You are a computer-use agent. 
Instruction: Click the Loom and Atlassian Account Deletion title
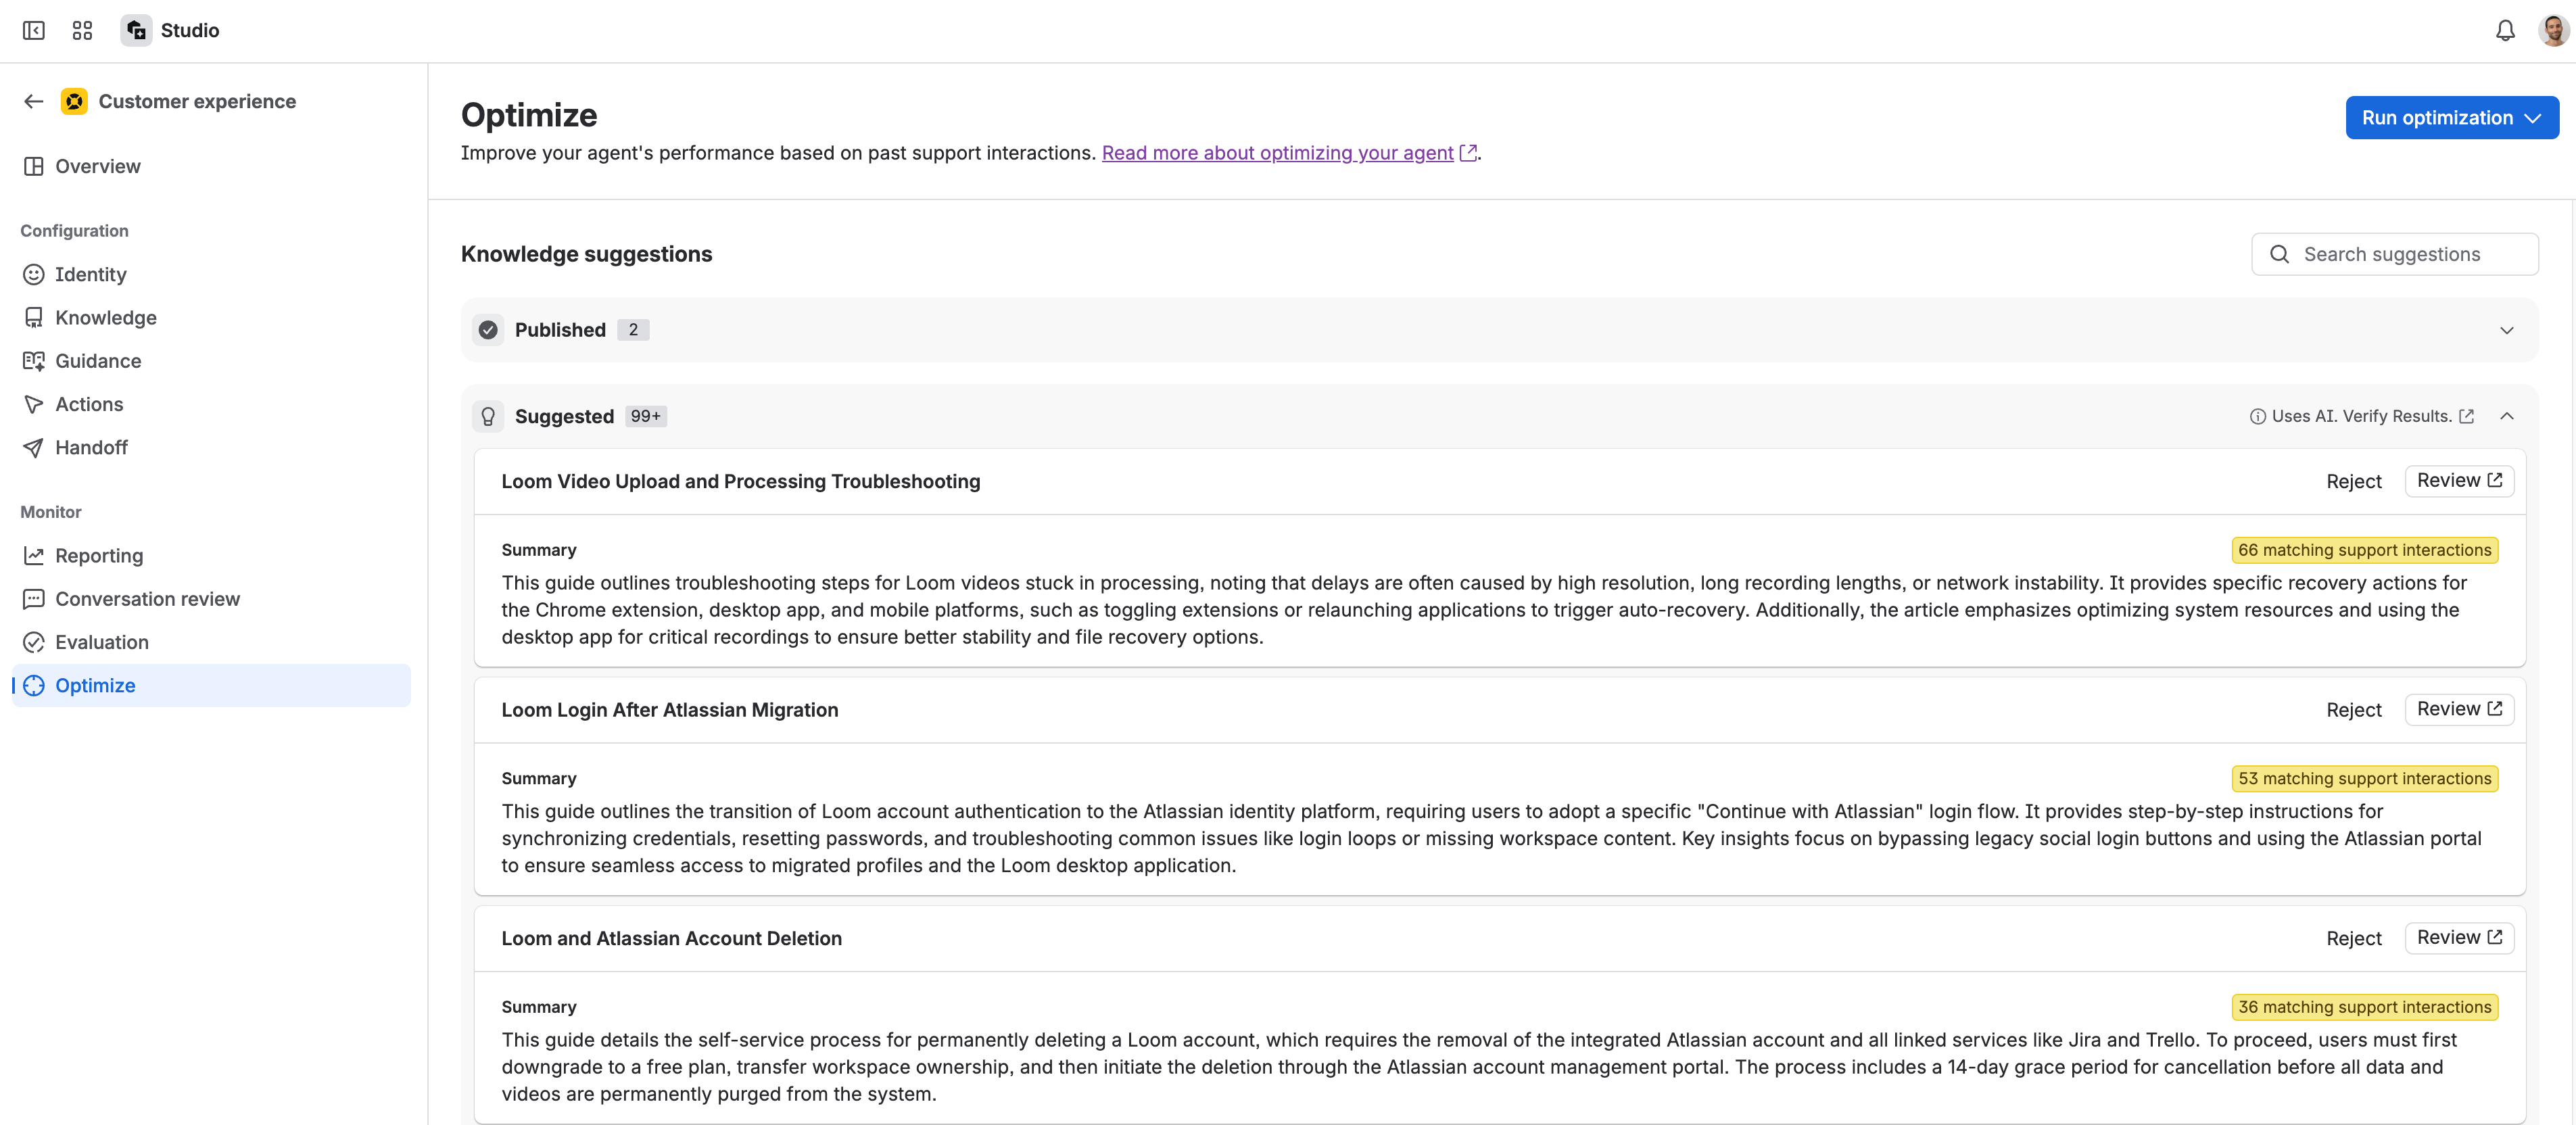pyautogui.click(x=671, y=938)
